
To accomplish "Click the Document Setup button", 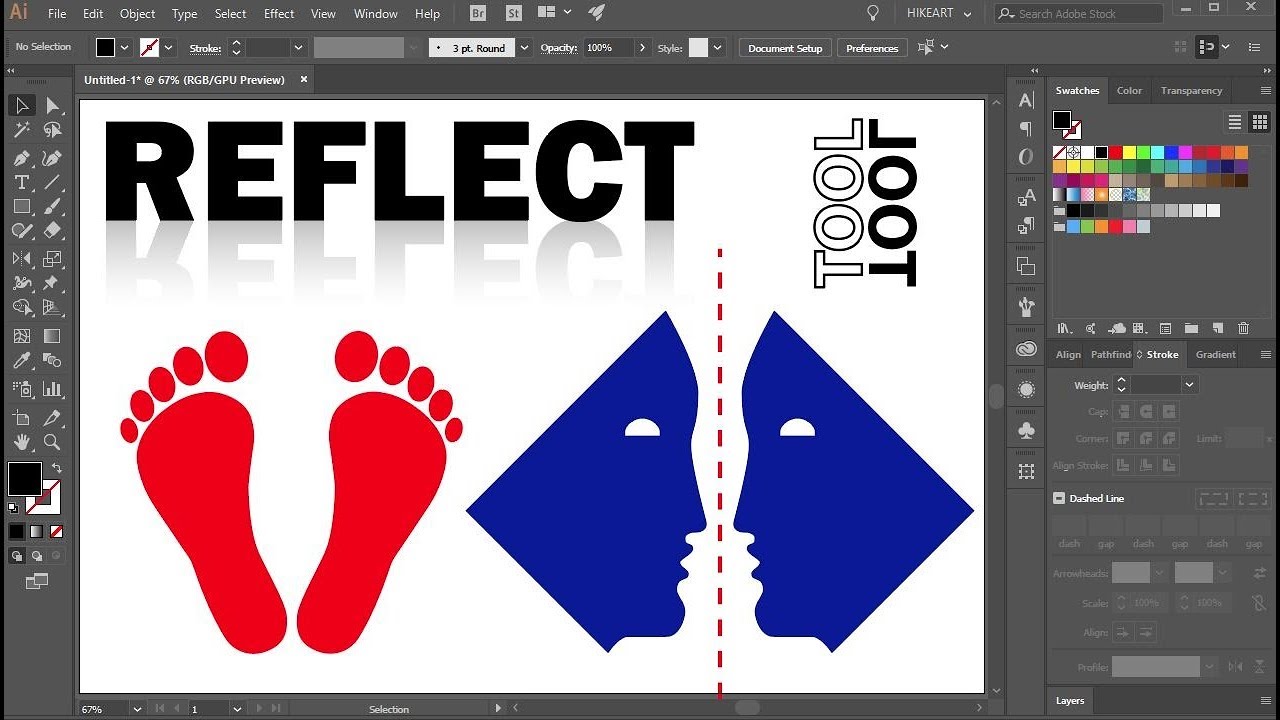I will (784, 47).
